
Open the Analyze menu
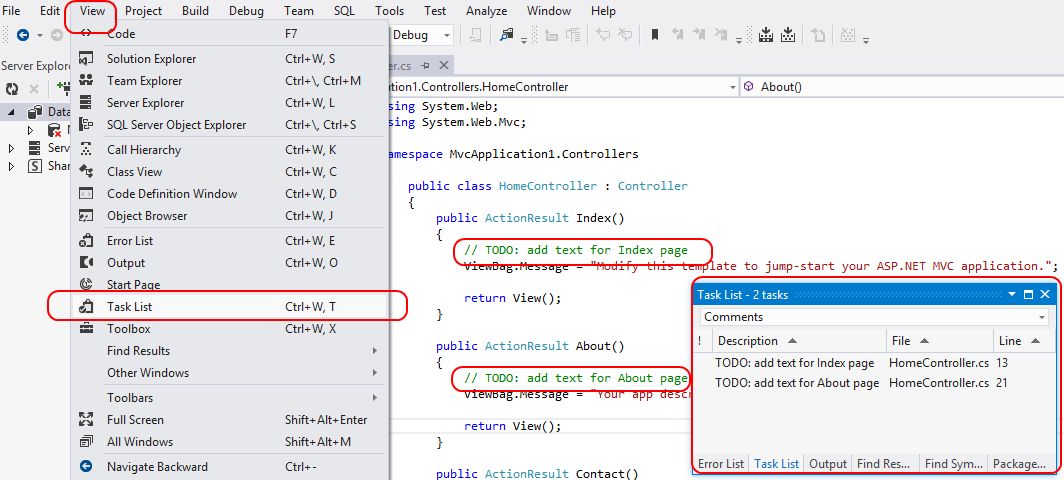[x=486, y=11]
